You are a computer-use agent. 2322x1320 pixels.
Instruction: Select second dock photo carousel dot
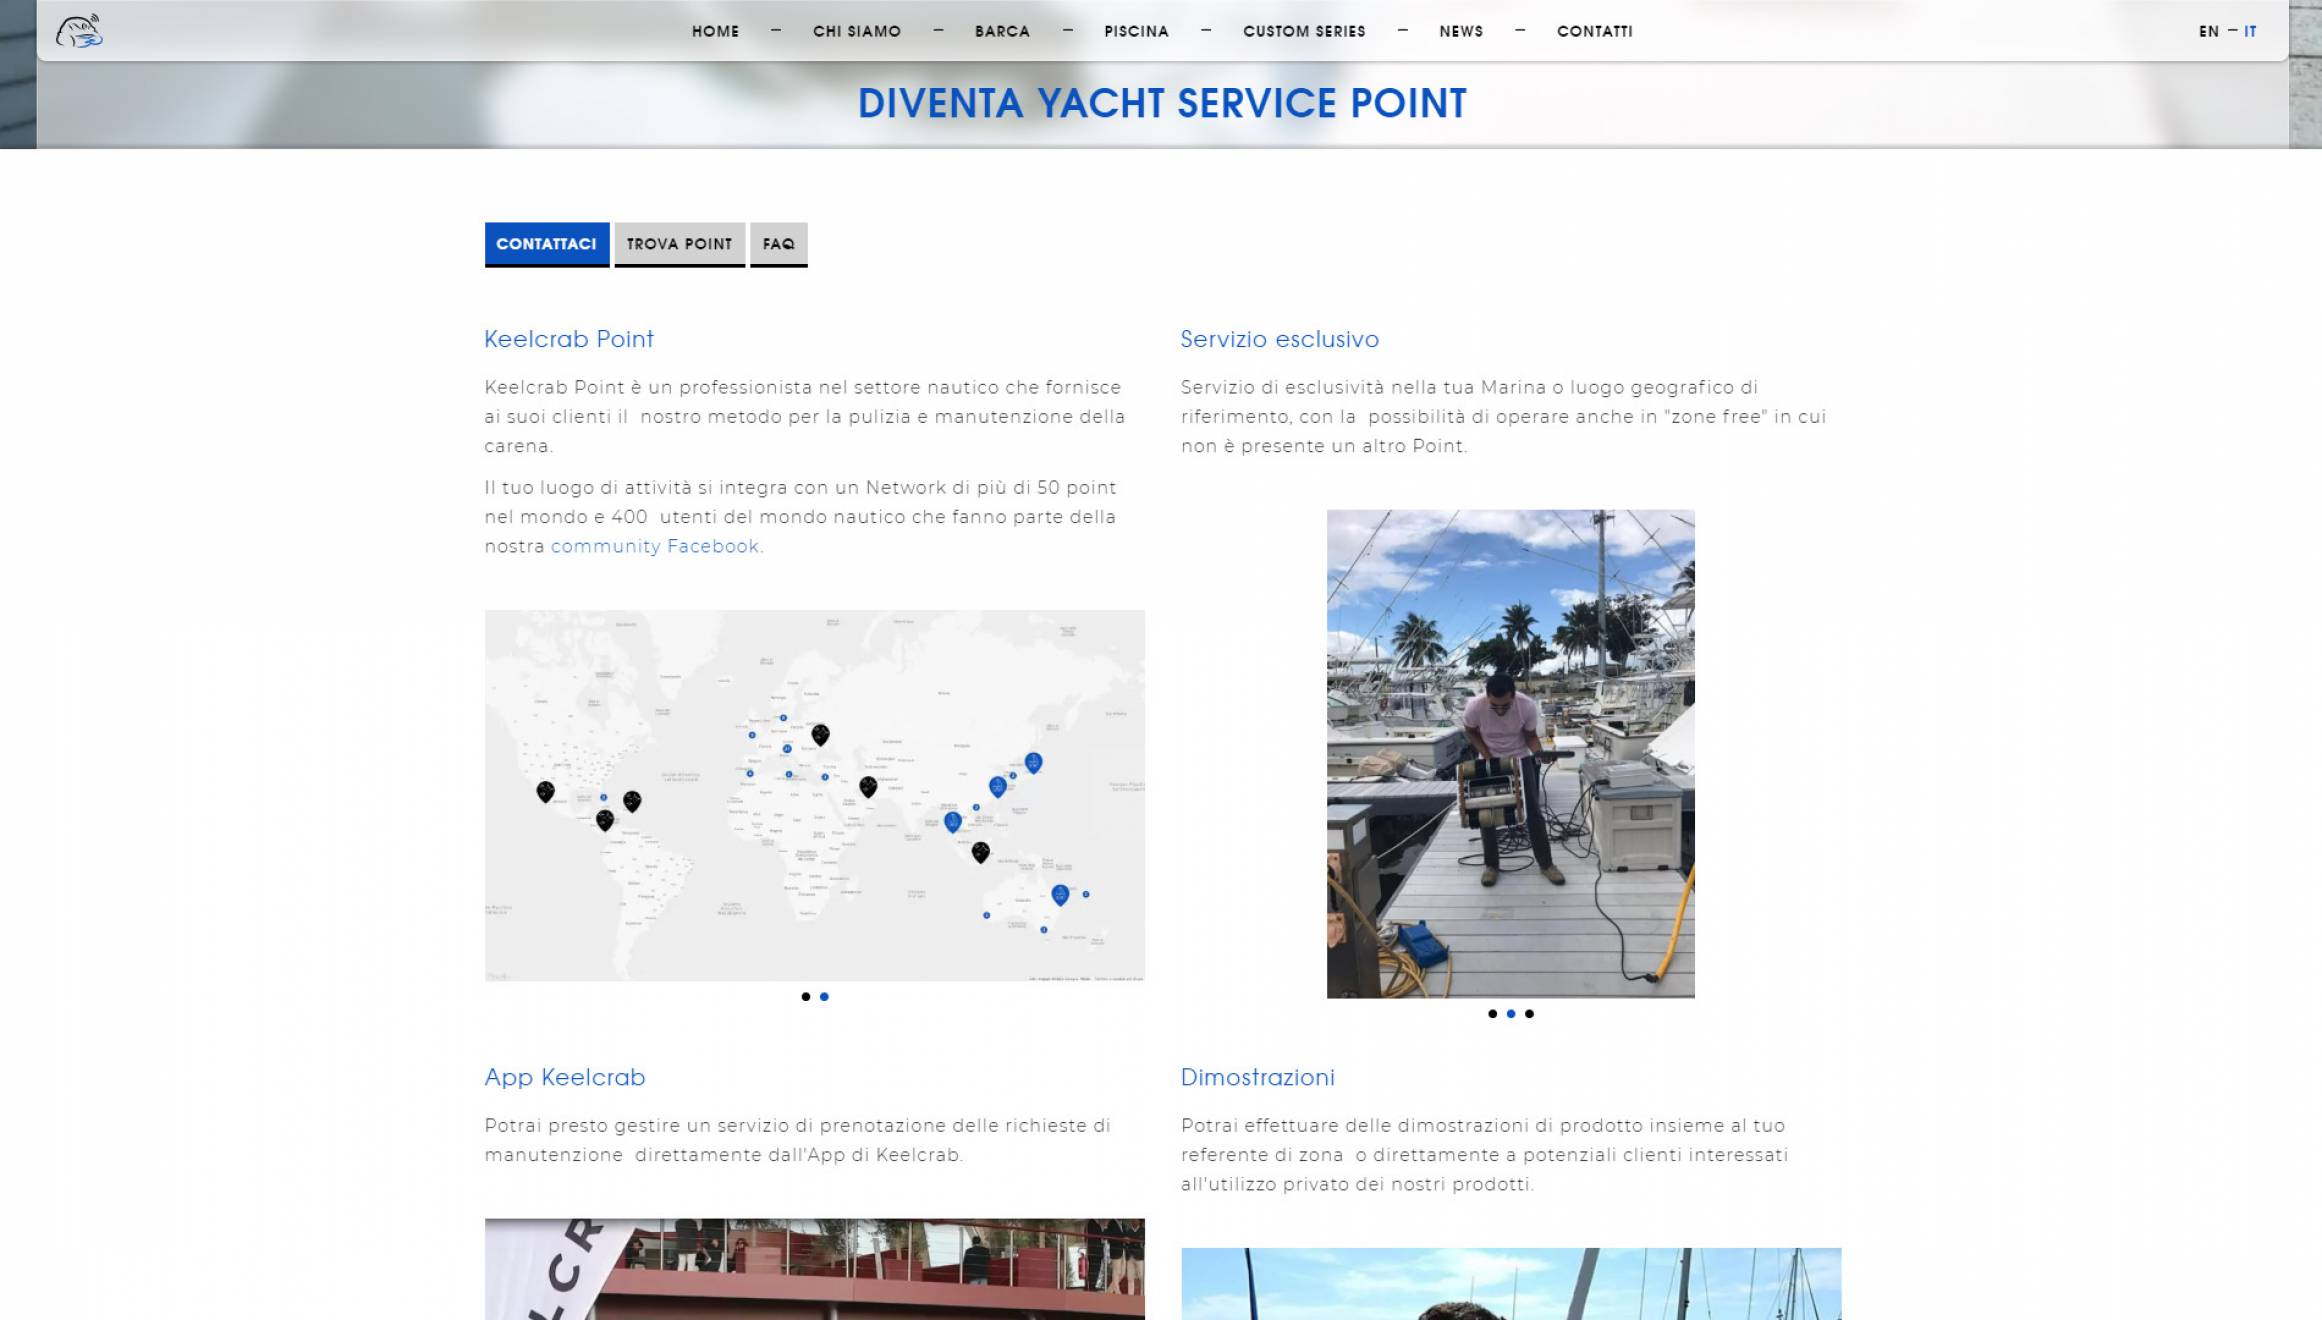click(x=1511, y=1014)
